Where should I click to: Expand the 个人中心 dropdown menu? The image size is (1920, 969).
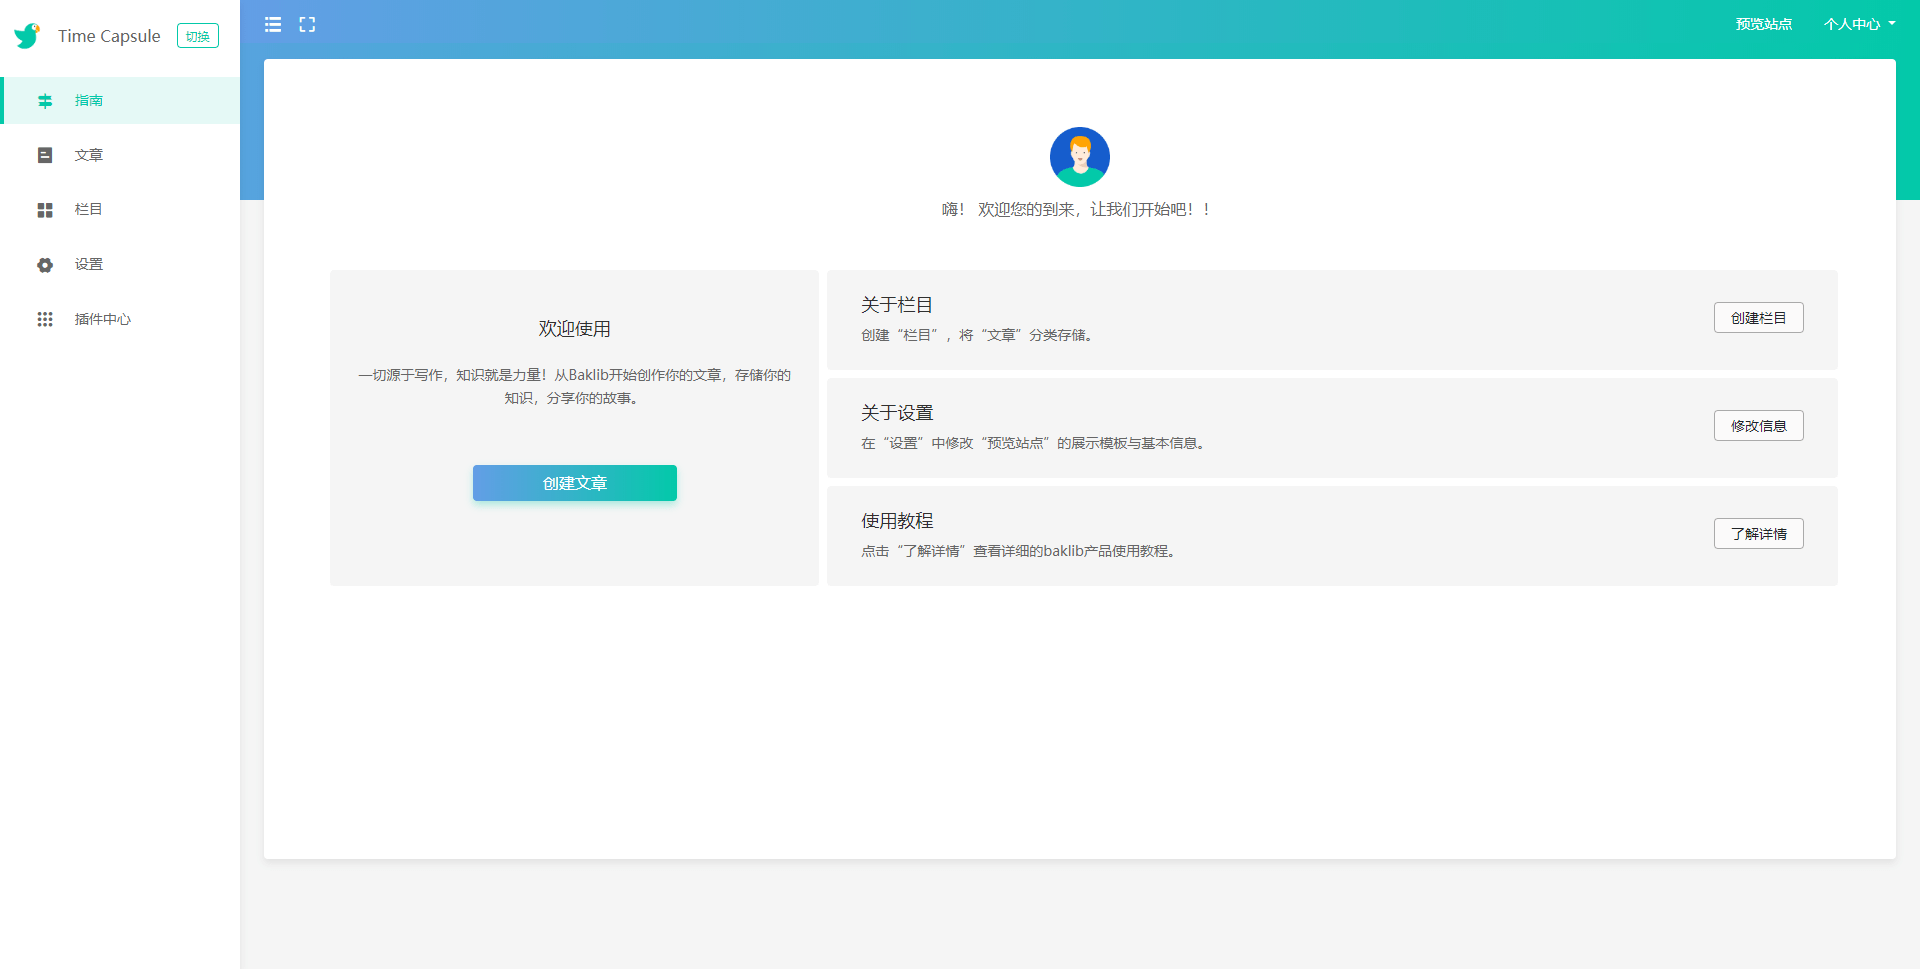(x=1858, y=24)
